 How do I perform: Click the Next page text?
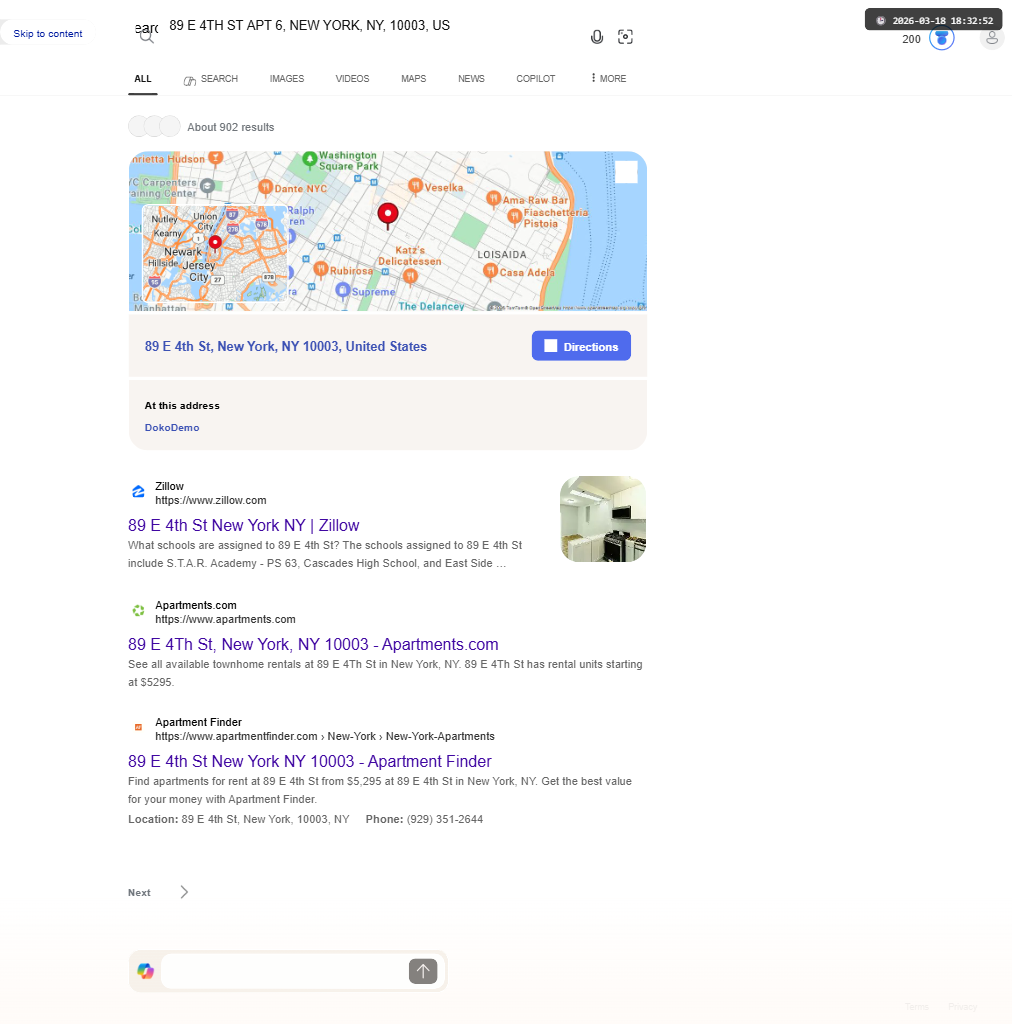pos(139,892)
